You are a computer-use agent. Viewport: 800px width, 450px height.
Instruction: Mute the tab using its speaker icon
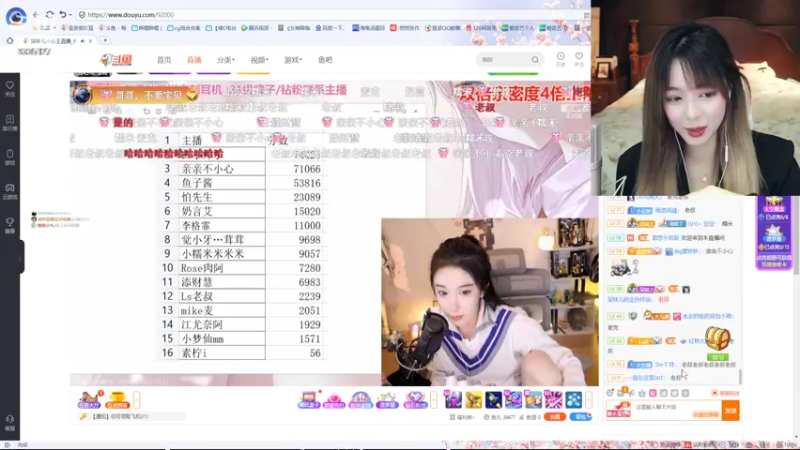(83, 41)
